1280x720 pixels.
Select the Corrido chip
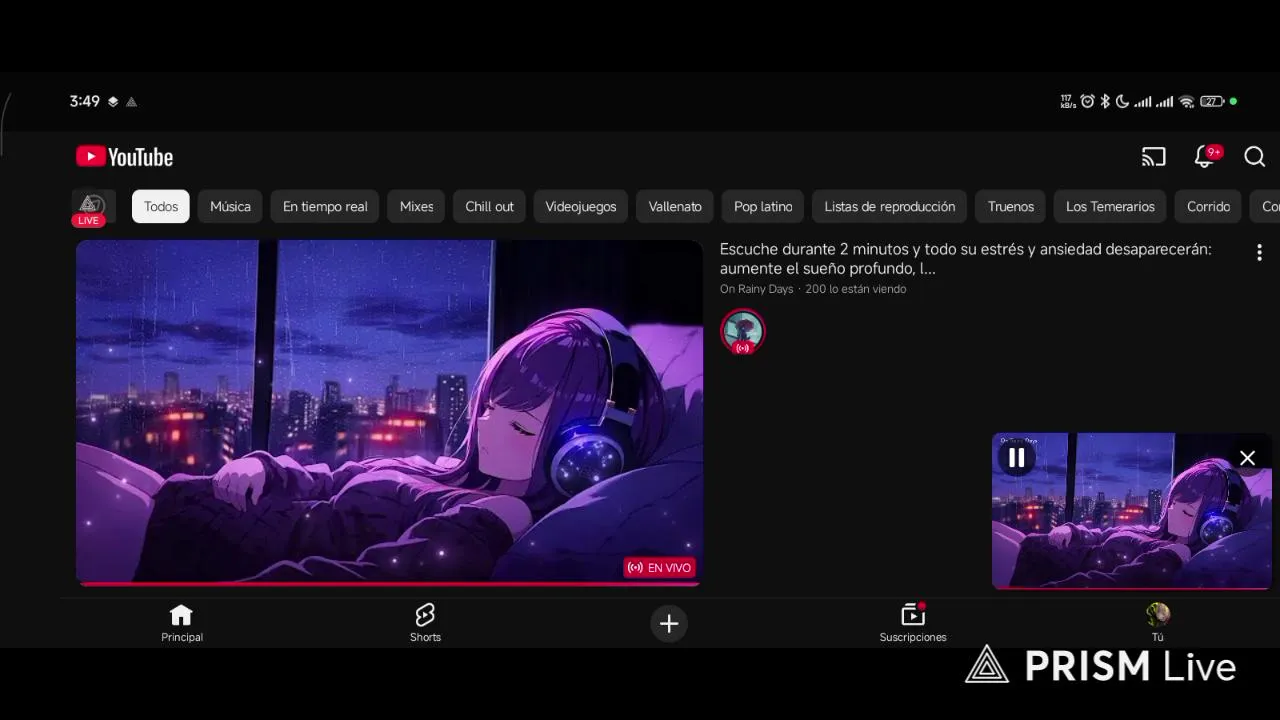(x=1208, y=206)
